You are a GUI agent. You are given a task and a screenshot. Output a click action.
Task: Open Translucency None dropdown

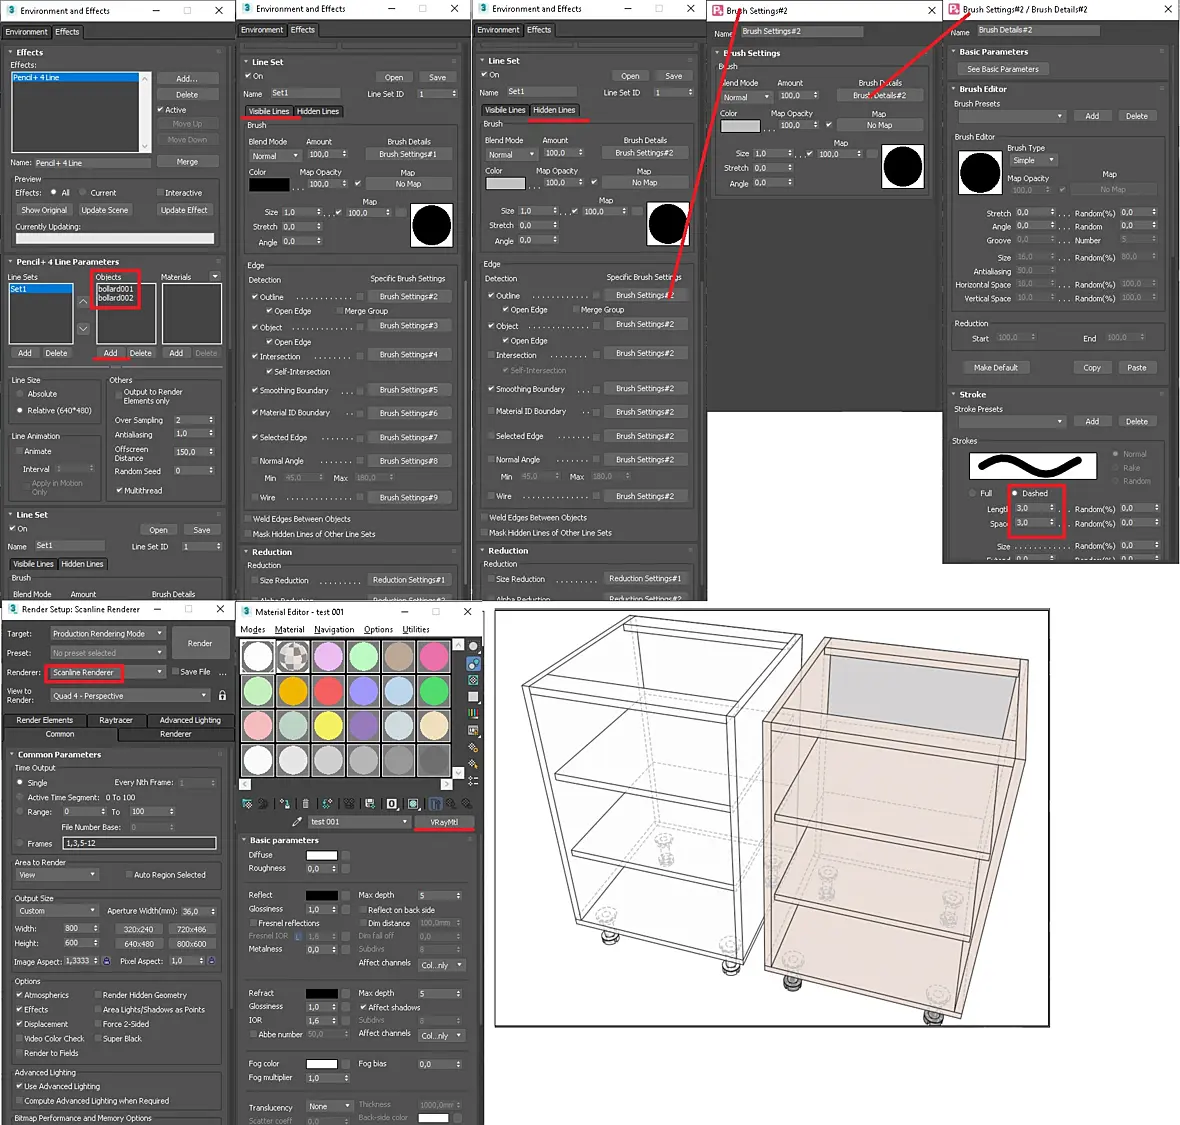click(x=330, y=1106)
